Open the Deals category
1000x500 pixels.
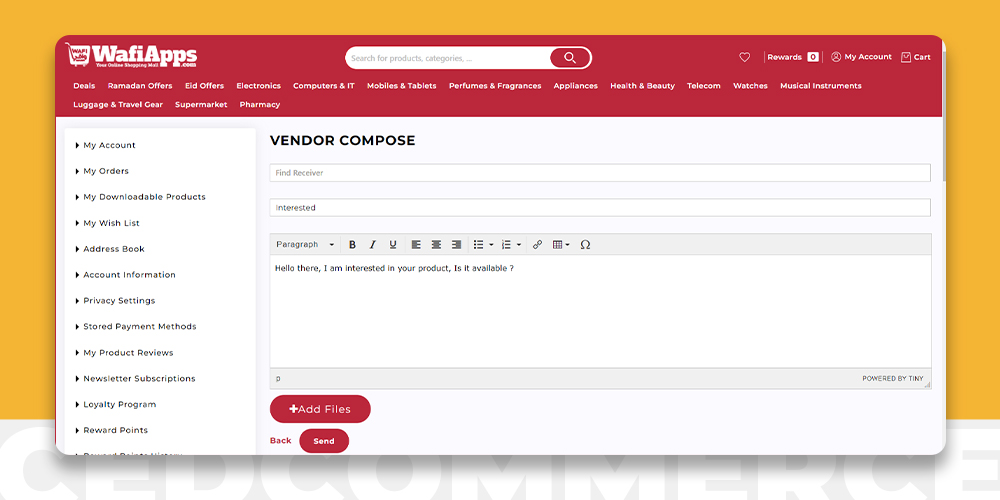coord(84,85)
